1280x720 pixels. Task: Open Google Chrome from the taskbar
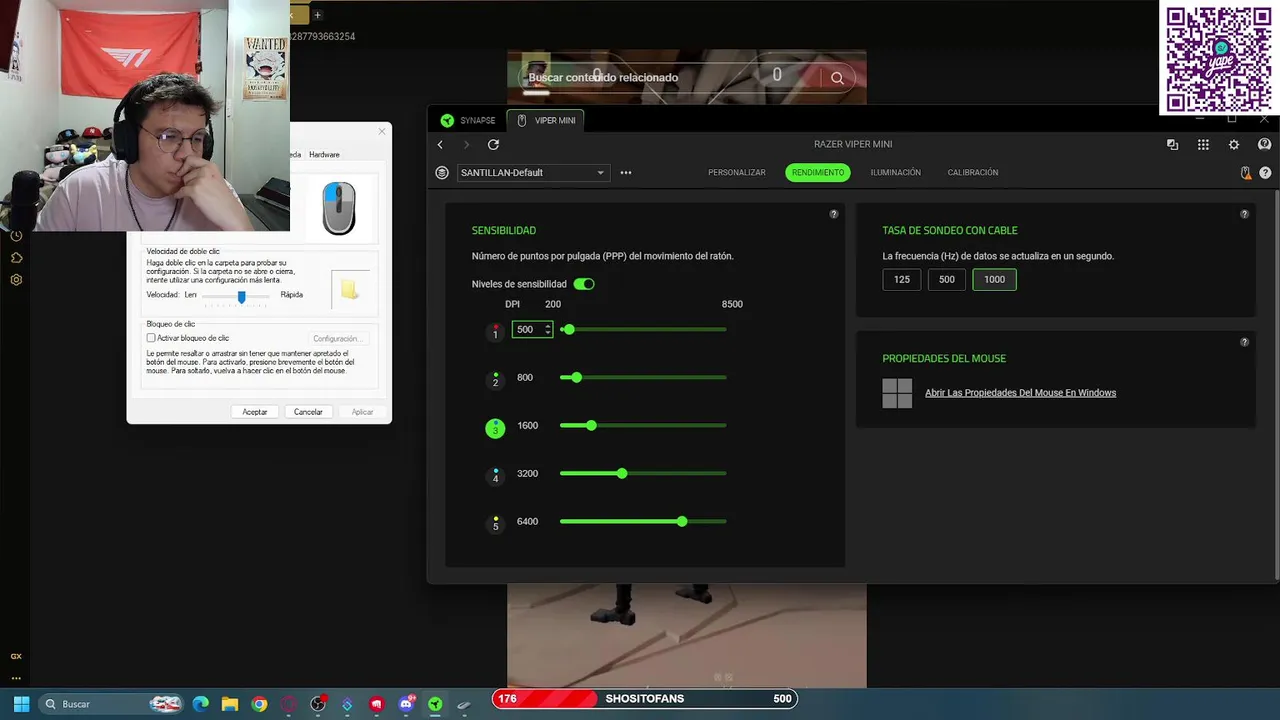coord(259,704)
